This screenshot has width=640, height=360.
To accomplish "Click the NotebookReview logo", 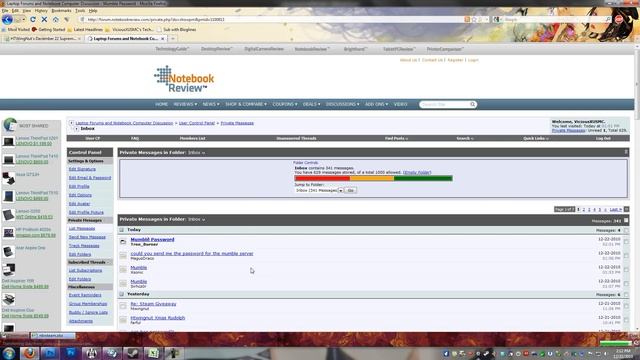I will (184, 79).
